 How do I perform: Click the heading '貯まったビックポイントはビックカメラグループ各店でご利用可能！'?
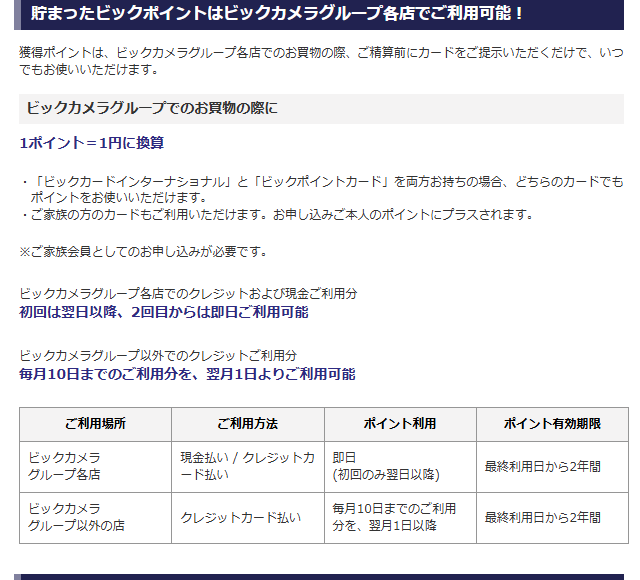[277, 13]
